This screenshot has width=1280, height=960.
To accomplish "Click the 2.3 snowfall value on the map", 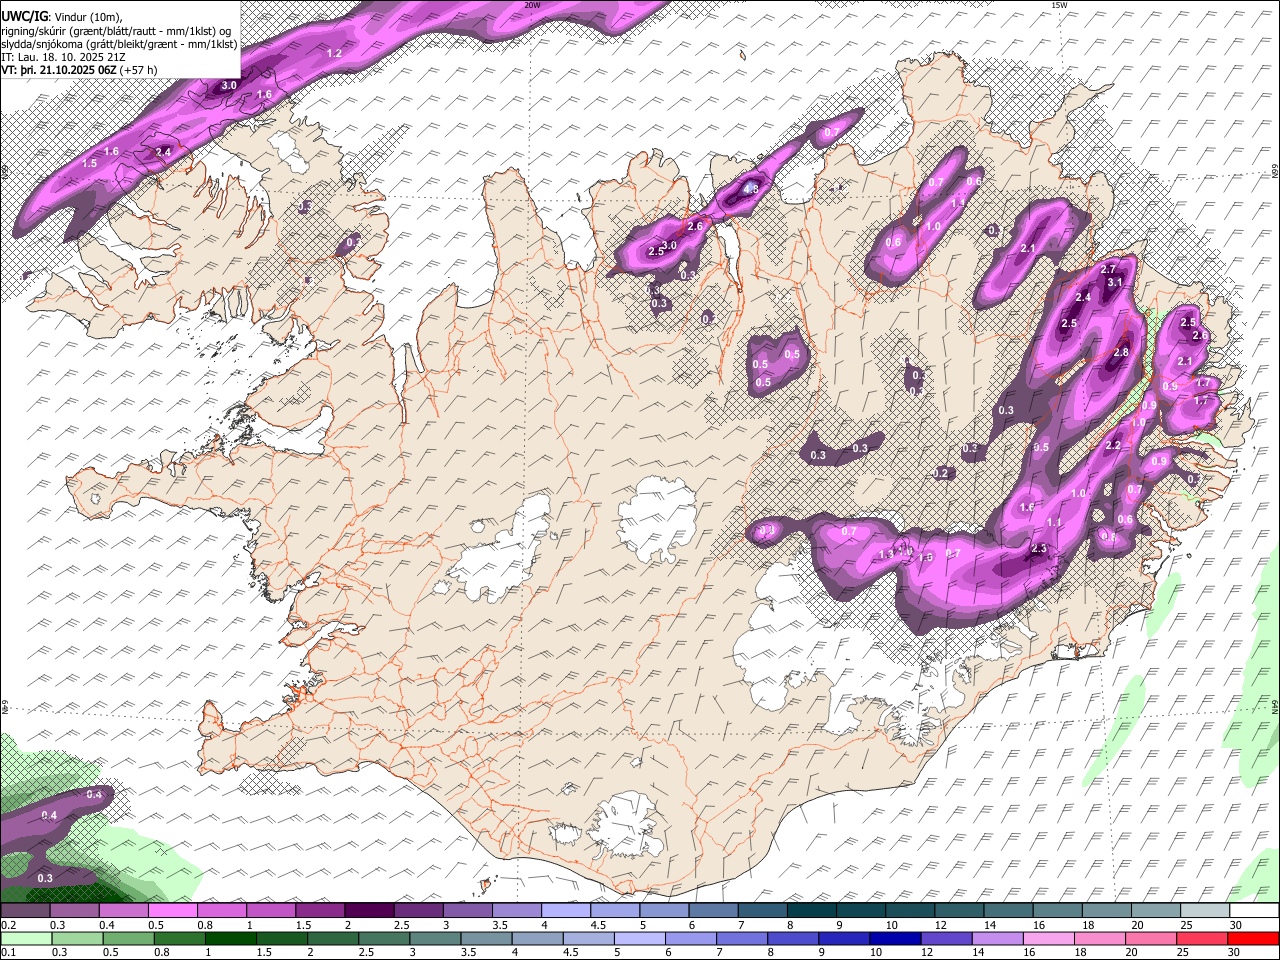I will [1039, 548].
